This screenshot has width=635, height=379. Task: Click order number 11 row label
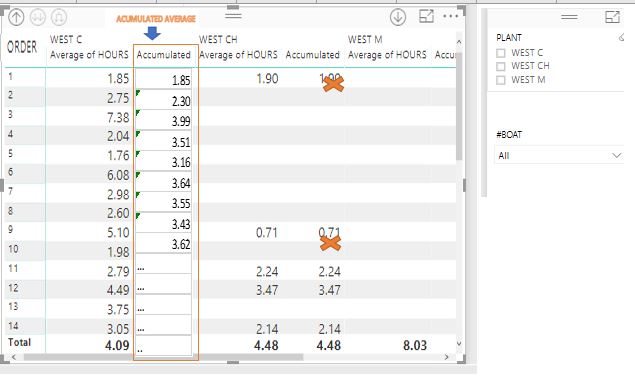coord(13,268)
